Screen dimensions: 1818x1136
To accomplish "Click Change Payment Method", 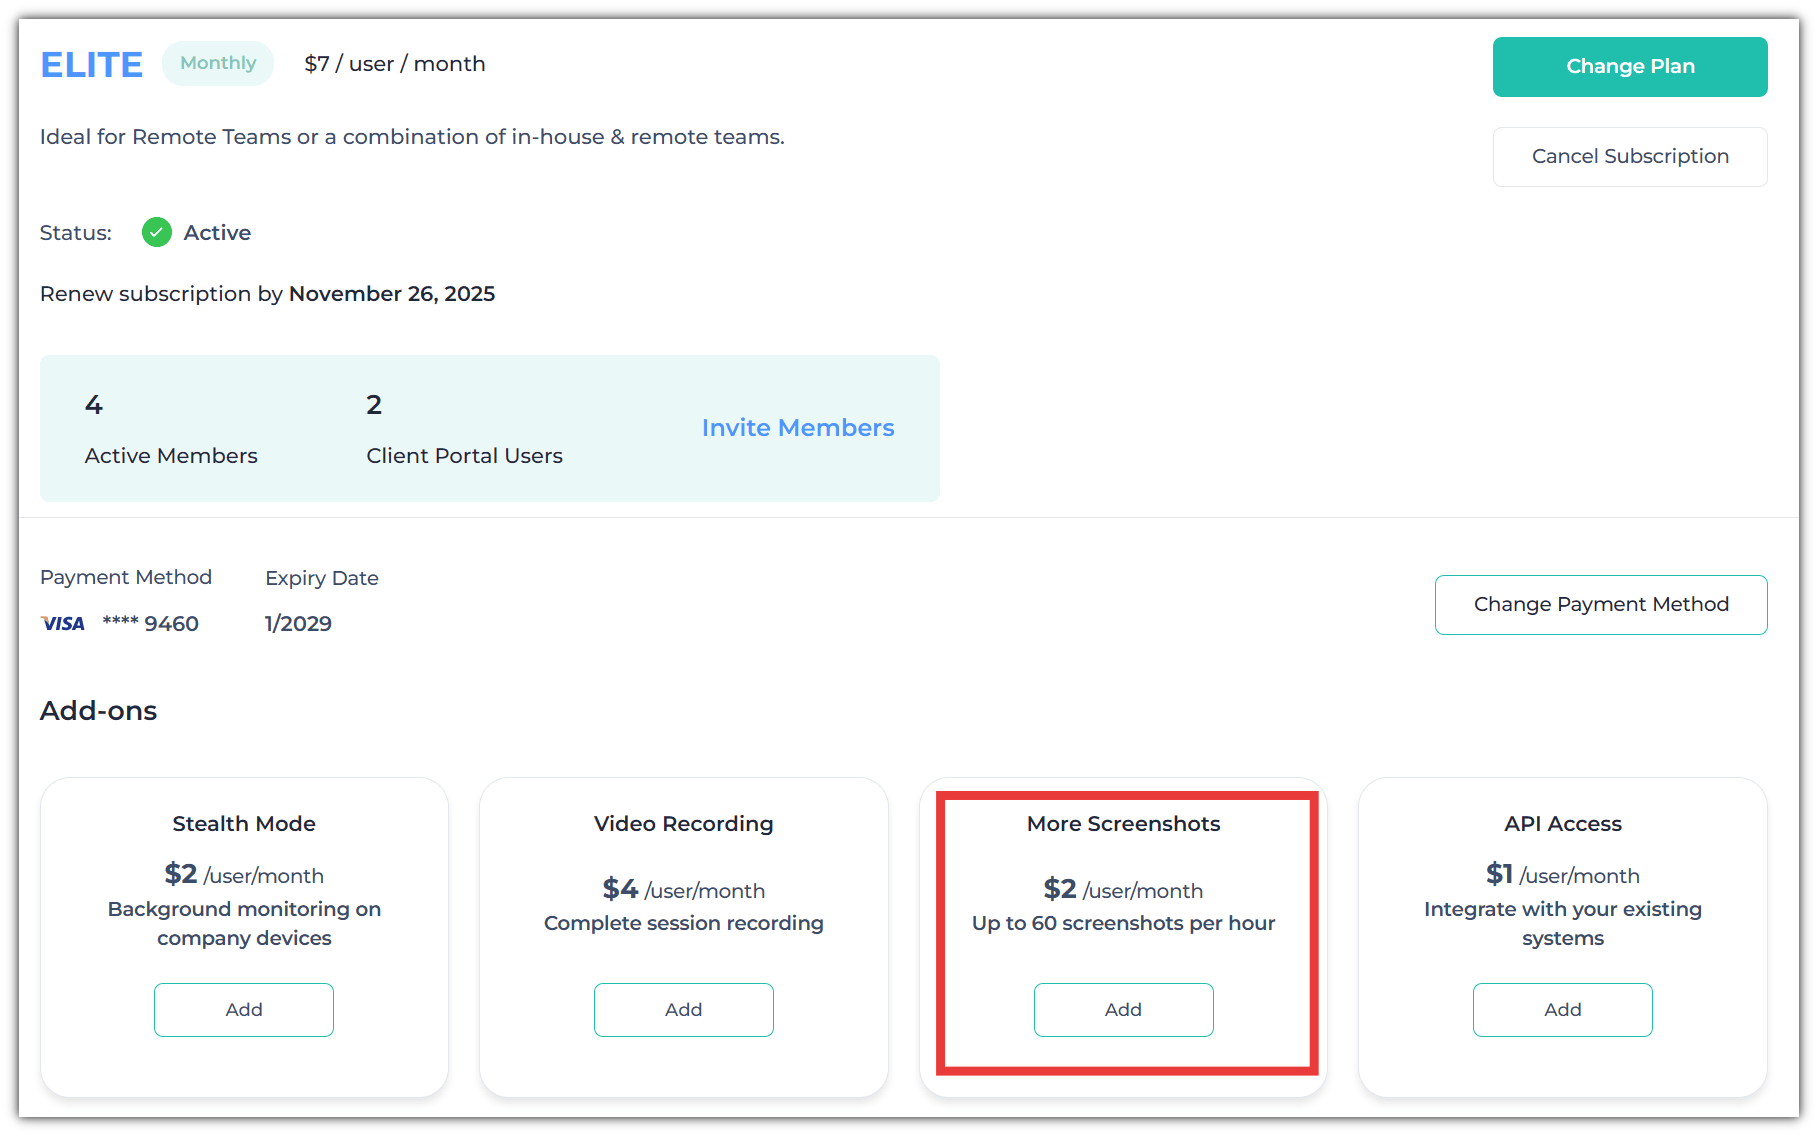I will pos(1600,605).
